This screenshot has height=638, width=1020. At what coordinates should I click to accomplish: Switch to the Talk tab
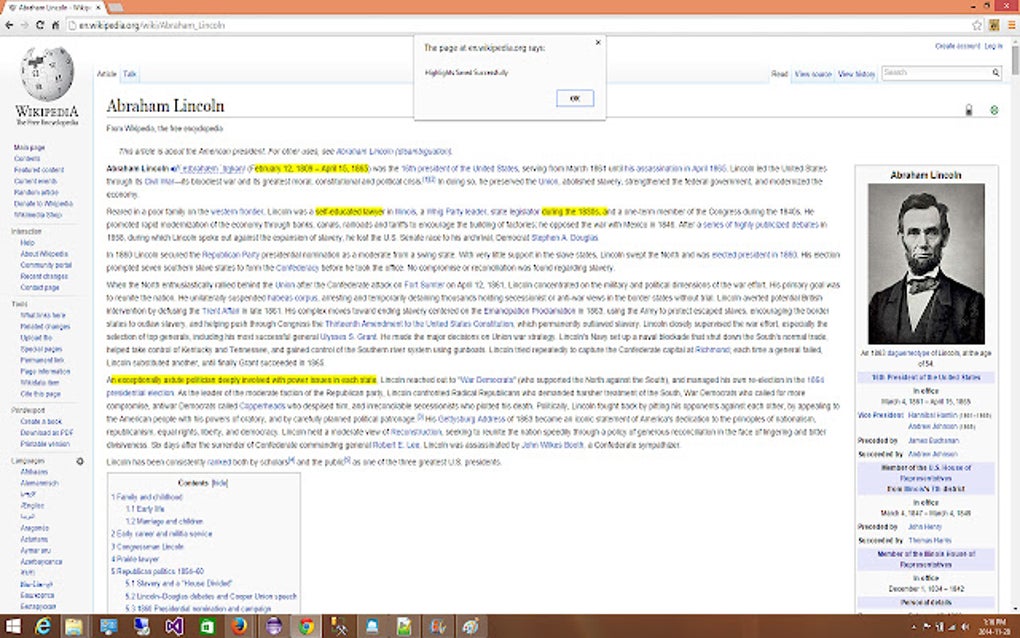point(129,74)
